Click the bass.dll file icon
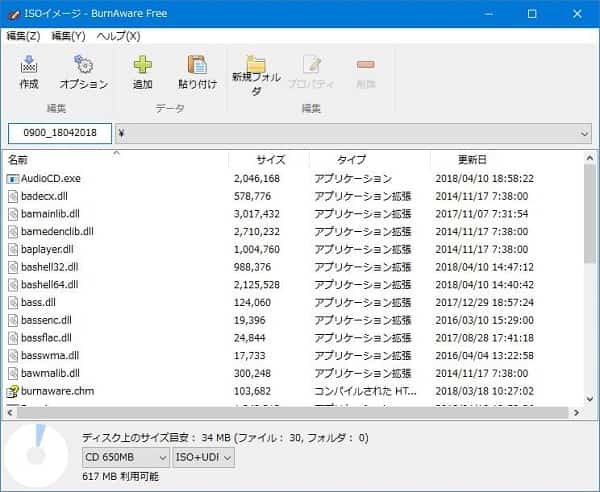 tap(13, 303)
